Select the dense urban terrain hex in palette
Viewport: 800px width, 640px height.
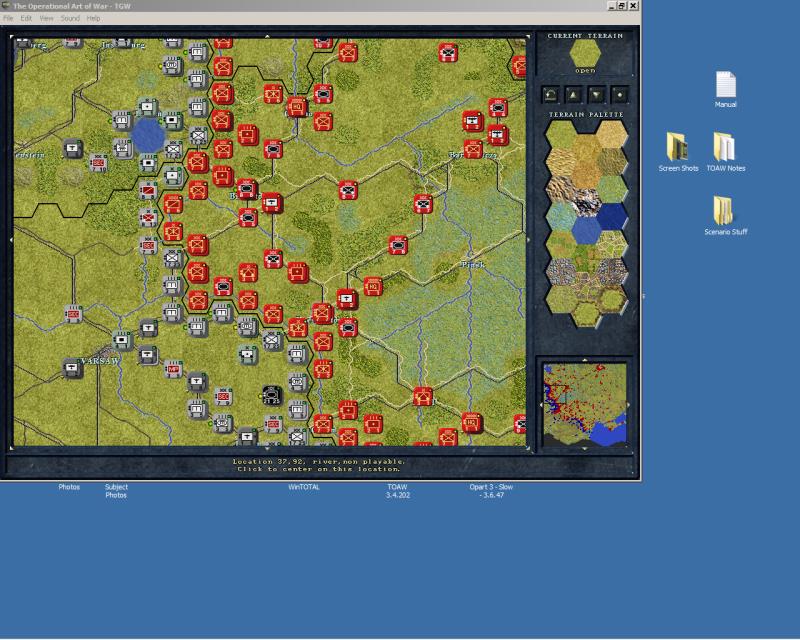(560, 272)
